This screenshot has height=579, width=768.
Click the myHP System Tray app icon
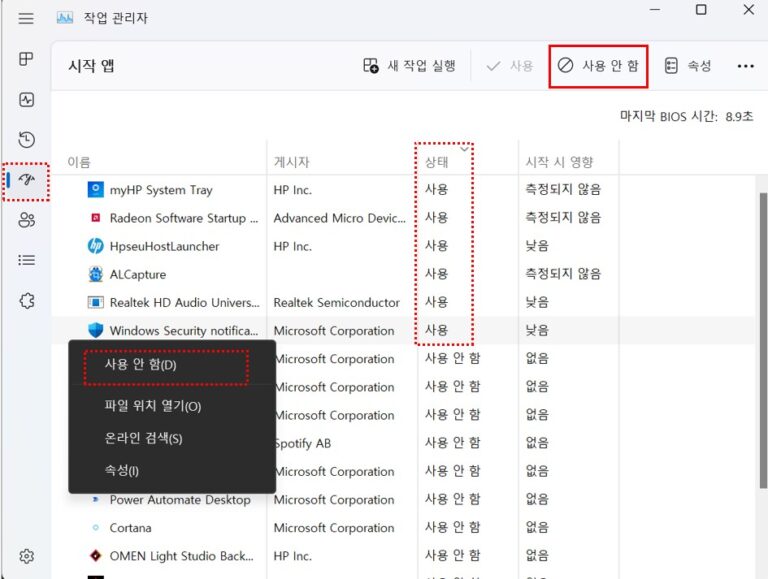[x=96, y=189]
